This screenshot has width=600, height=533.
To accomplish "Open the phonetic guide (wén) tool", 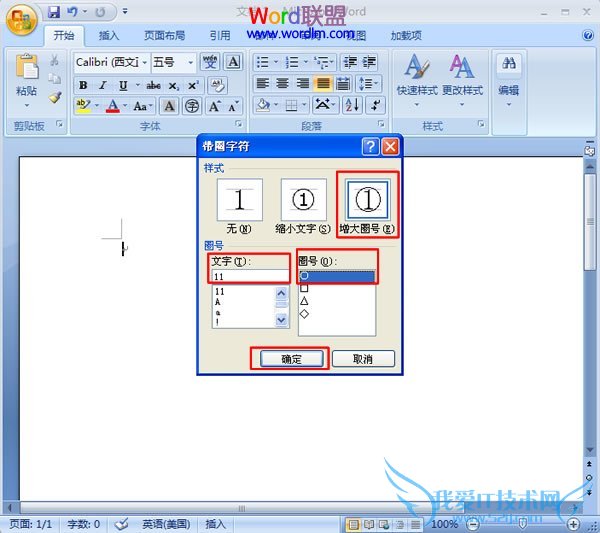I will [x=210, y=62].
